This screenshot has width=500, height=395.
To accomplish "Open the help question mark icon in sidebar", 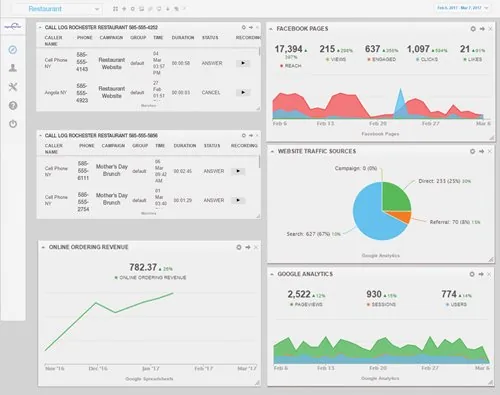I will pyautogui.click(x=13, y=106).
